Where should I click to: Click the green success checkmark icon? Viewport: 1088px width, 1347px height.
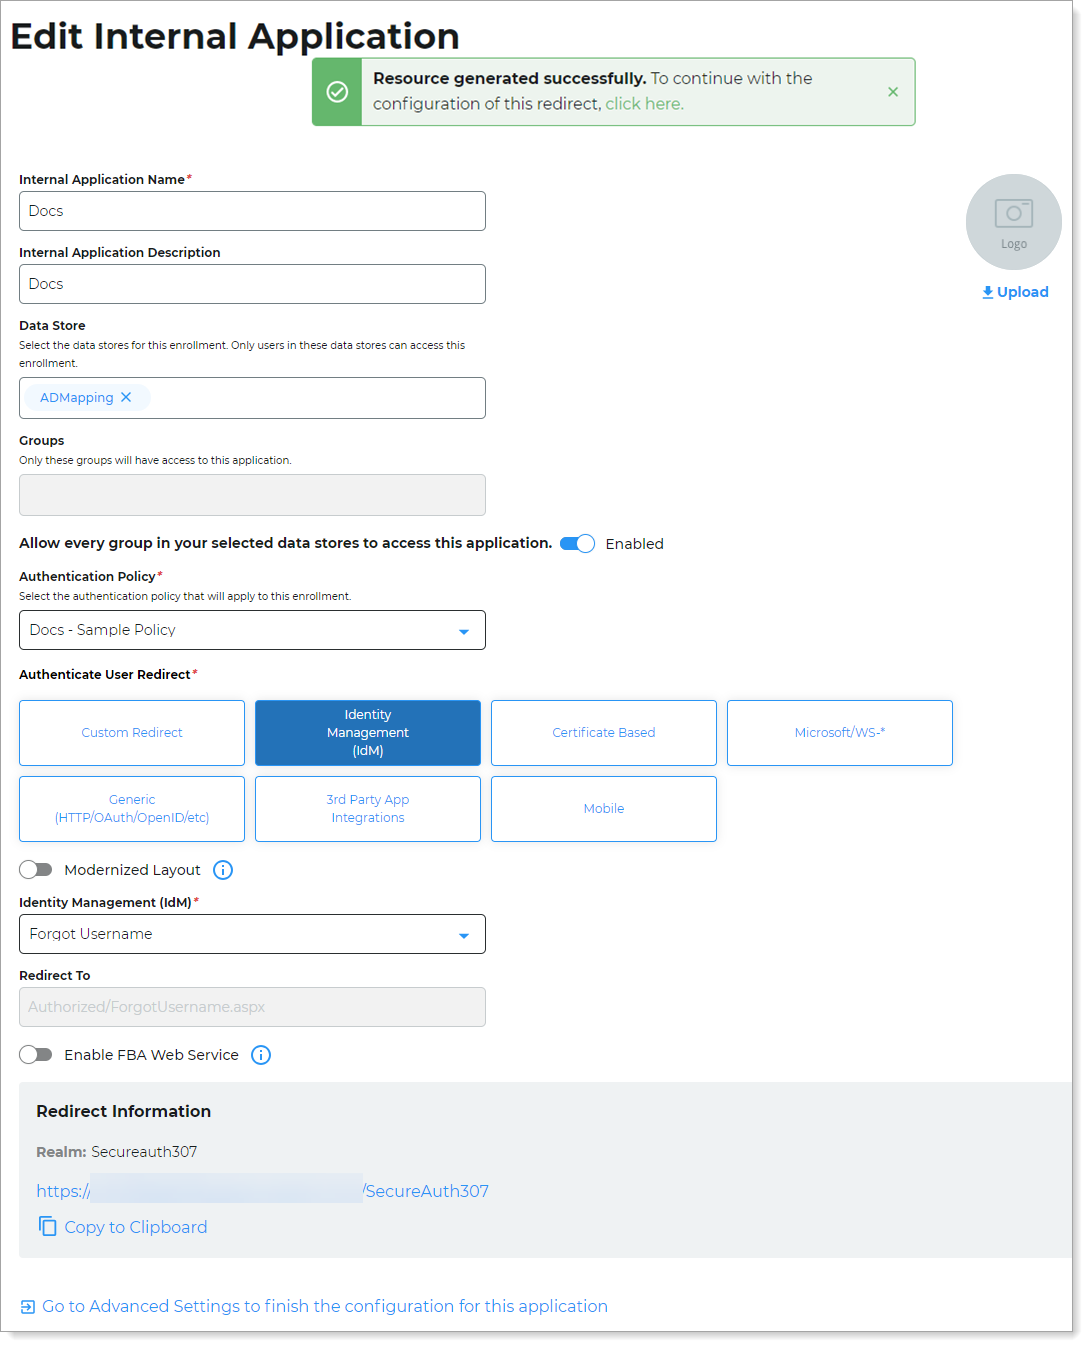point(338,92)
